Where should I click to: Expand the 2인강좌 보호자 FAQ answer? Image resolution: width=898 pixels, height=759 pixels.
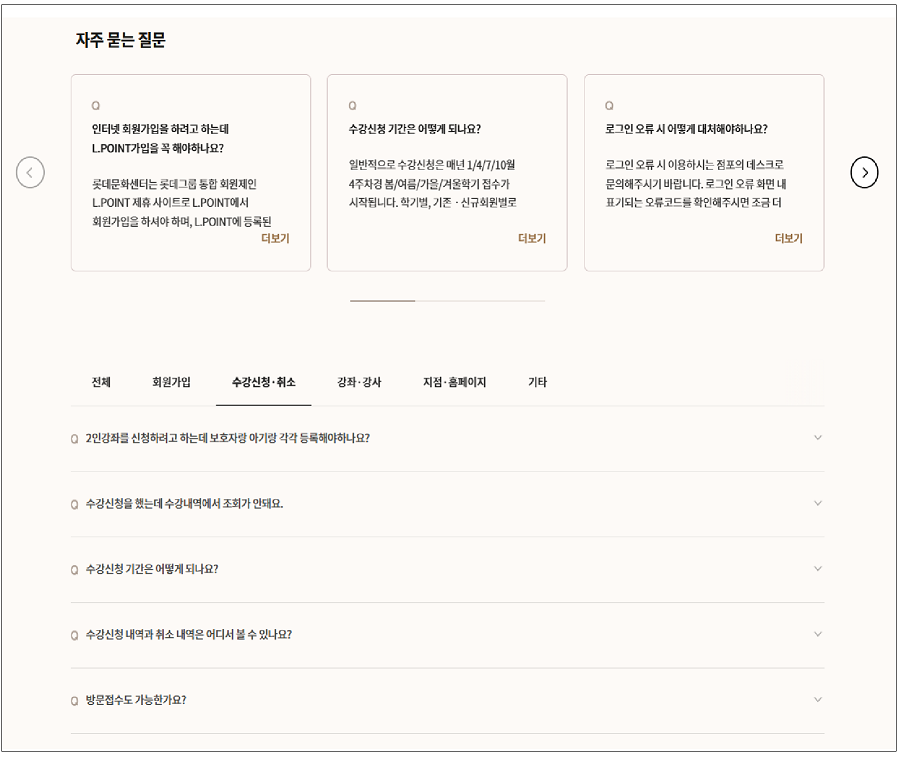coord(819,437)
